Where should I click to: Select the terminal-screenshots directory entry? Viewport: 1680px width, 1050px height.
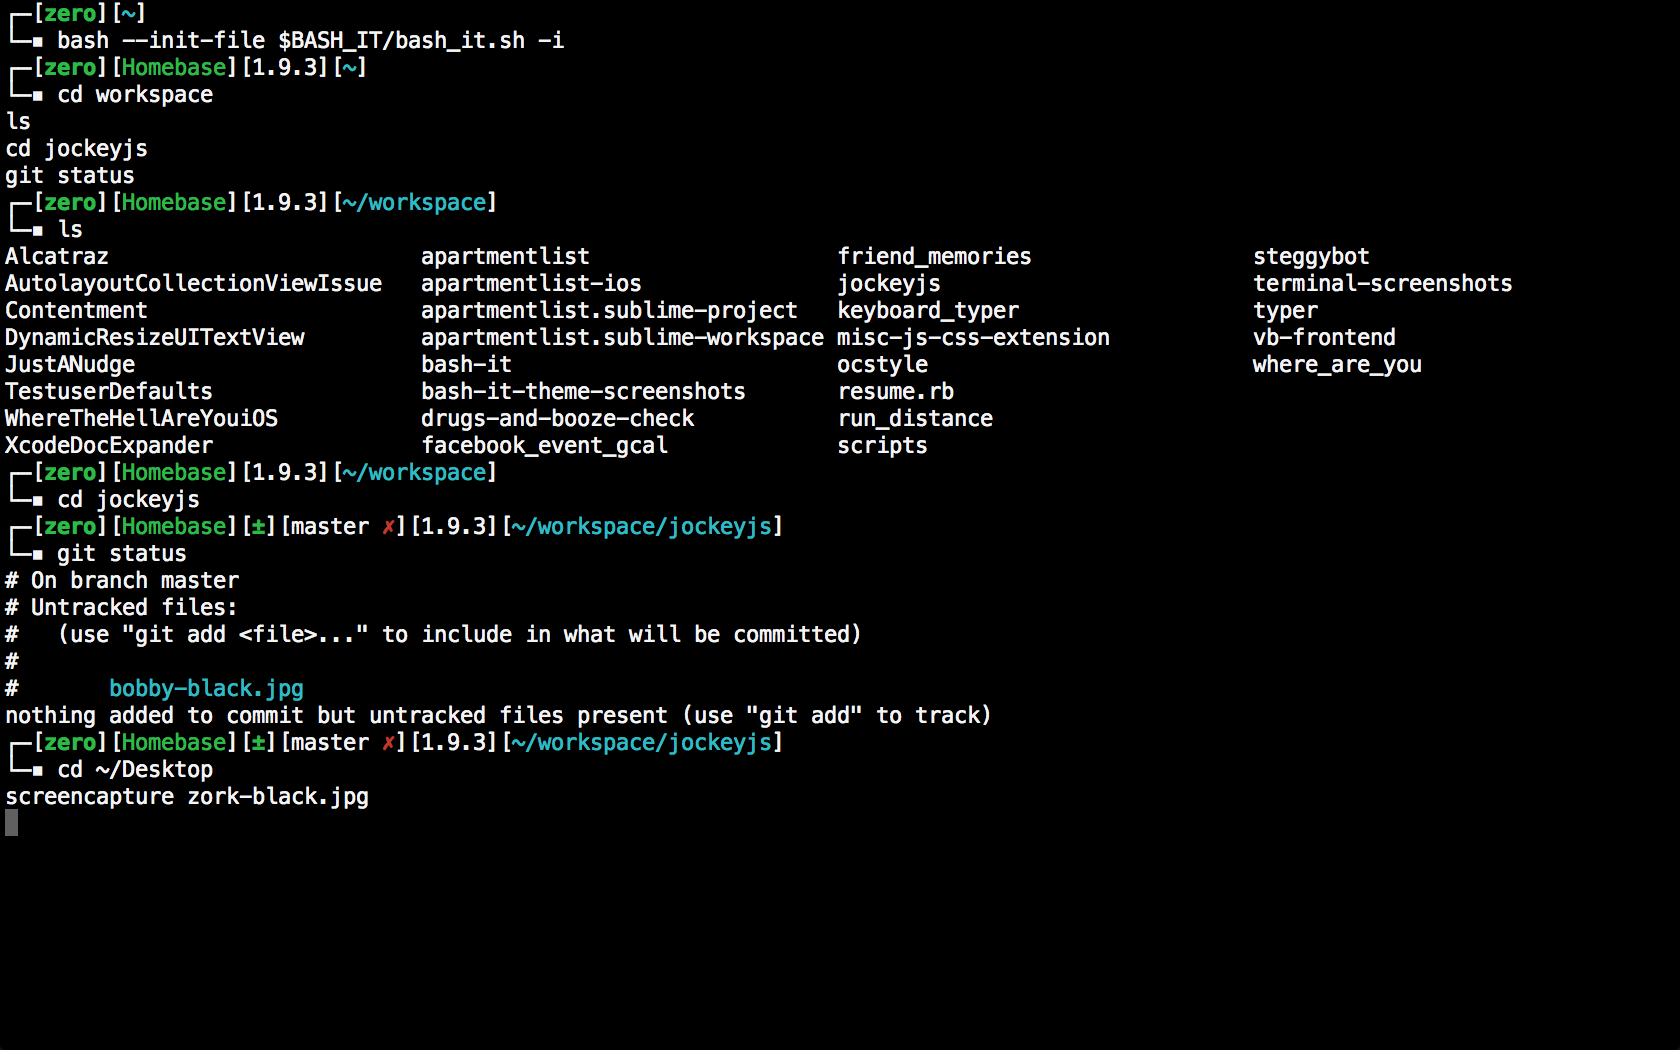(1382, 283)
